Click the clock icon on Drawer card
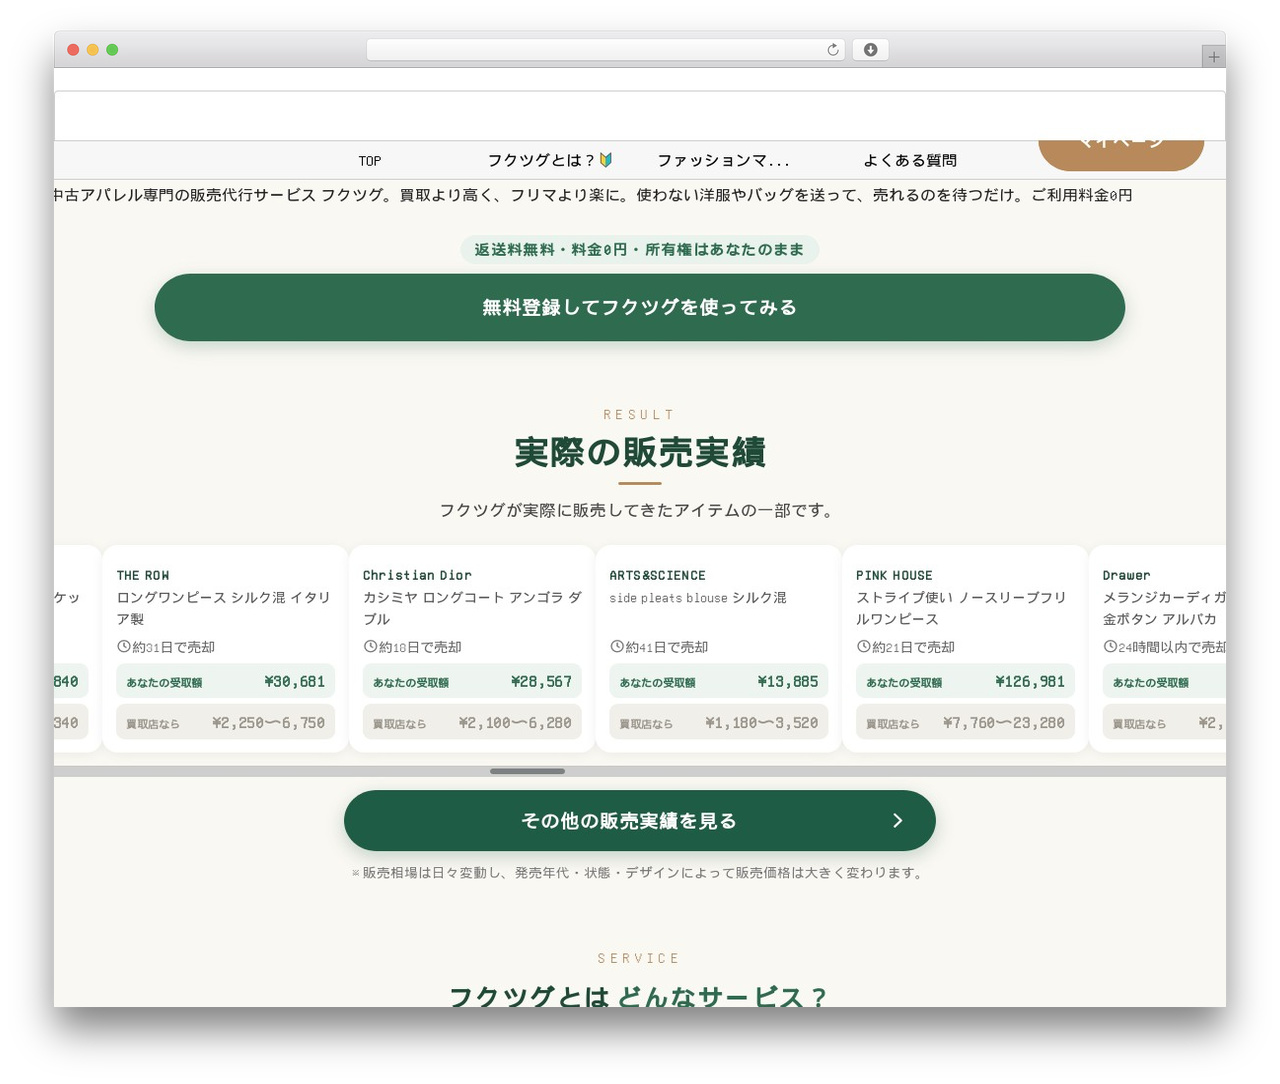Screen dimensions: 1280x1084 (x=1110, y=647)
